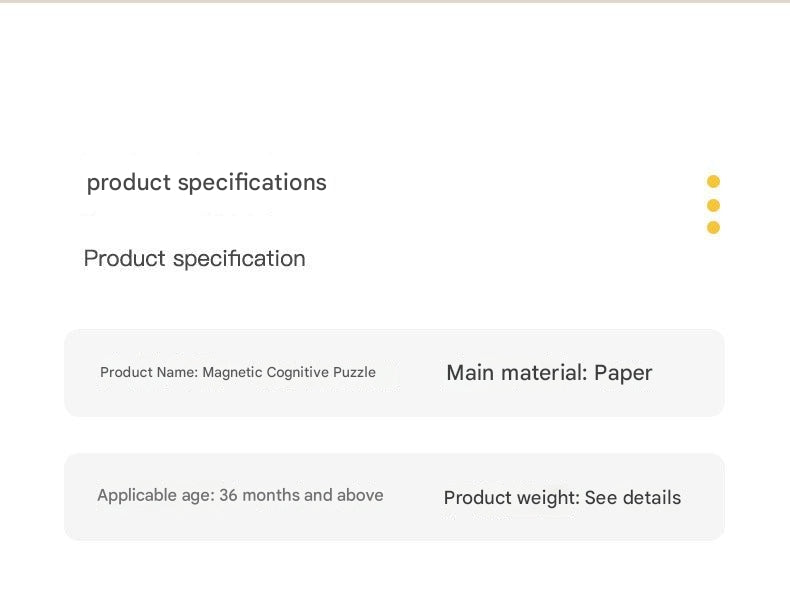Viewport: 790px width, 593px height.
Task: Click the 'See details' weight value
Action: click(x=633, y=498)
